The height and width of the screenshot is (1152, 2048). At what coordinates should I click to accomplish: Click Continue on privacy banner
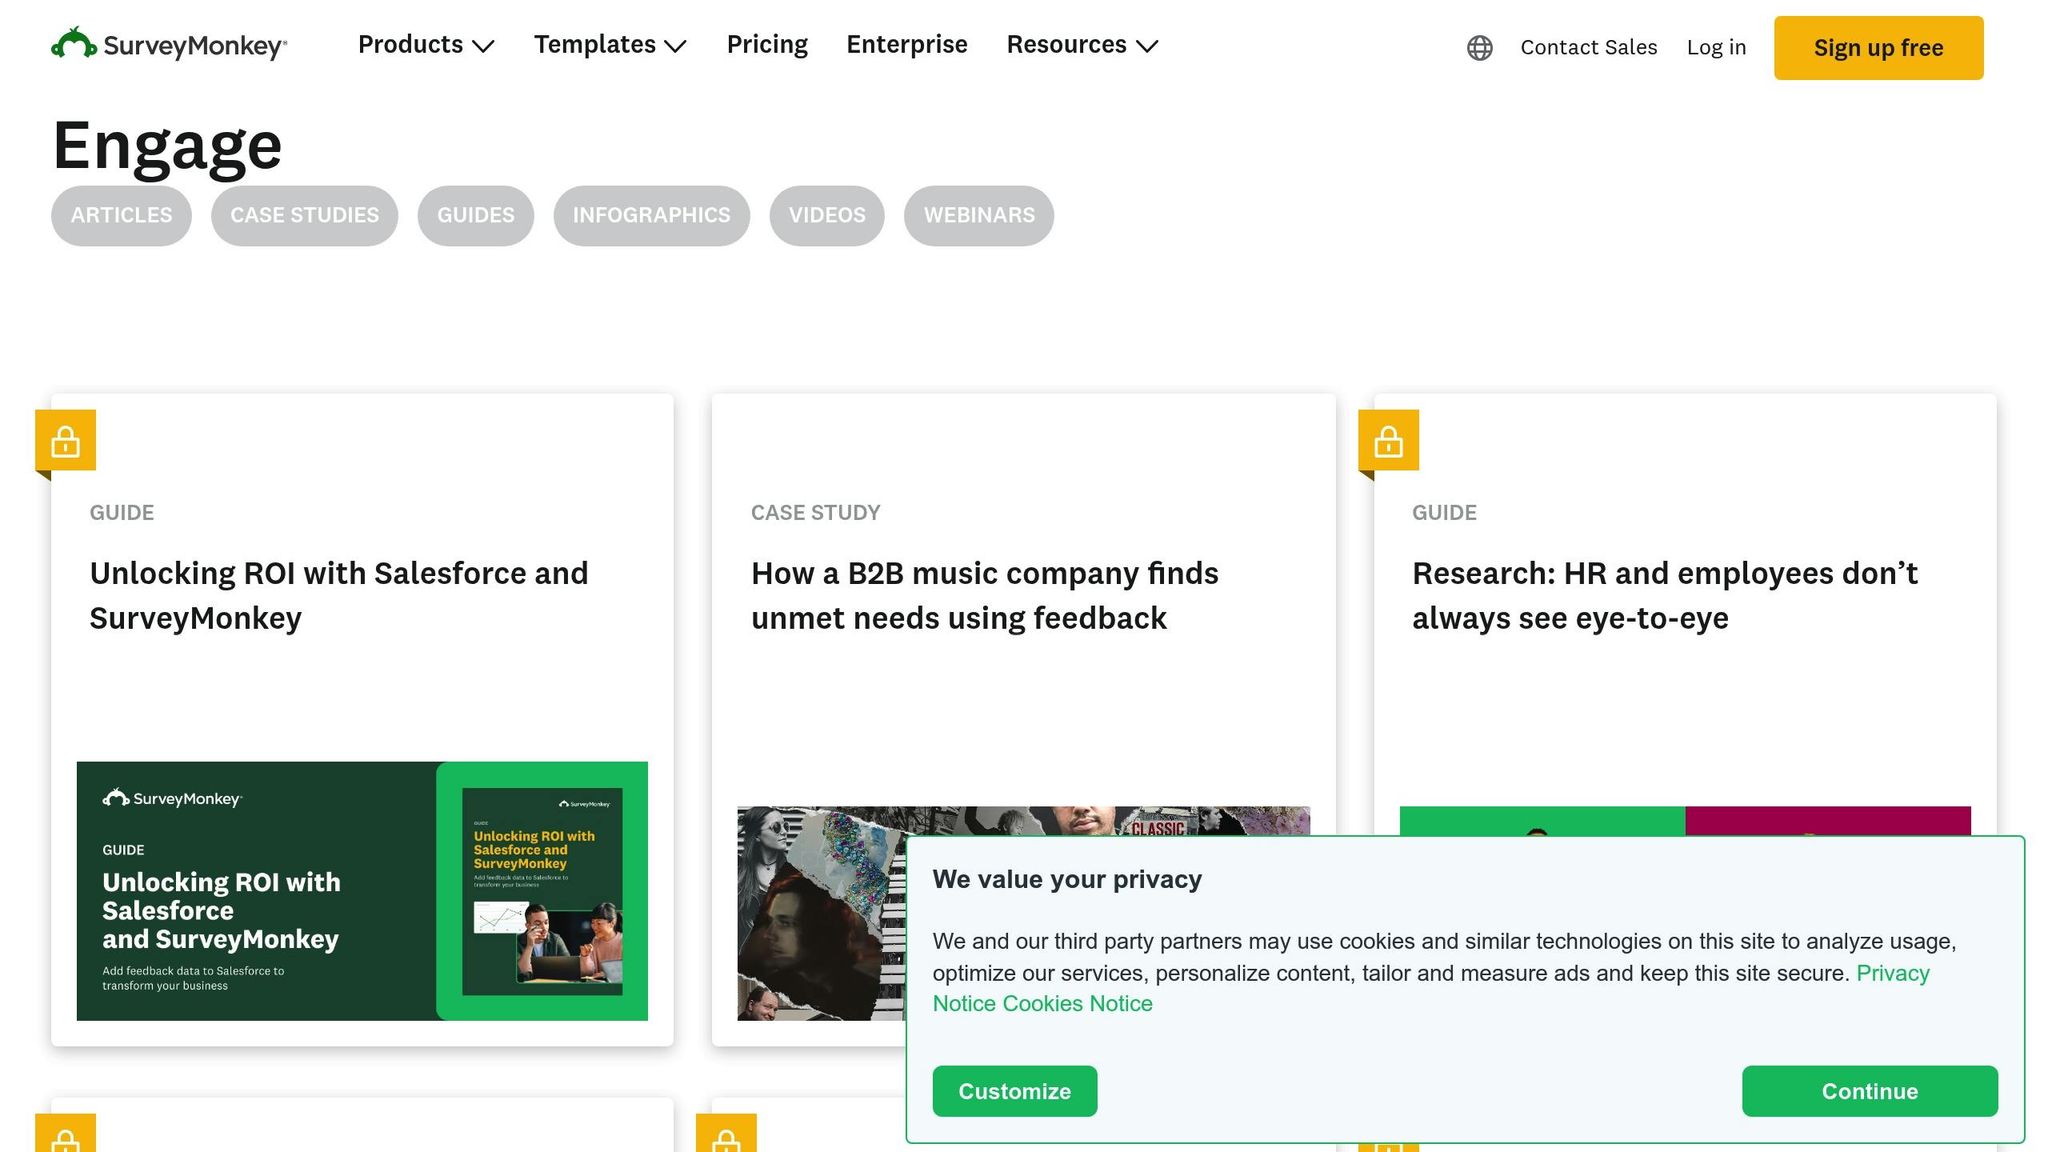pos(1869,1091)
